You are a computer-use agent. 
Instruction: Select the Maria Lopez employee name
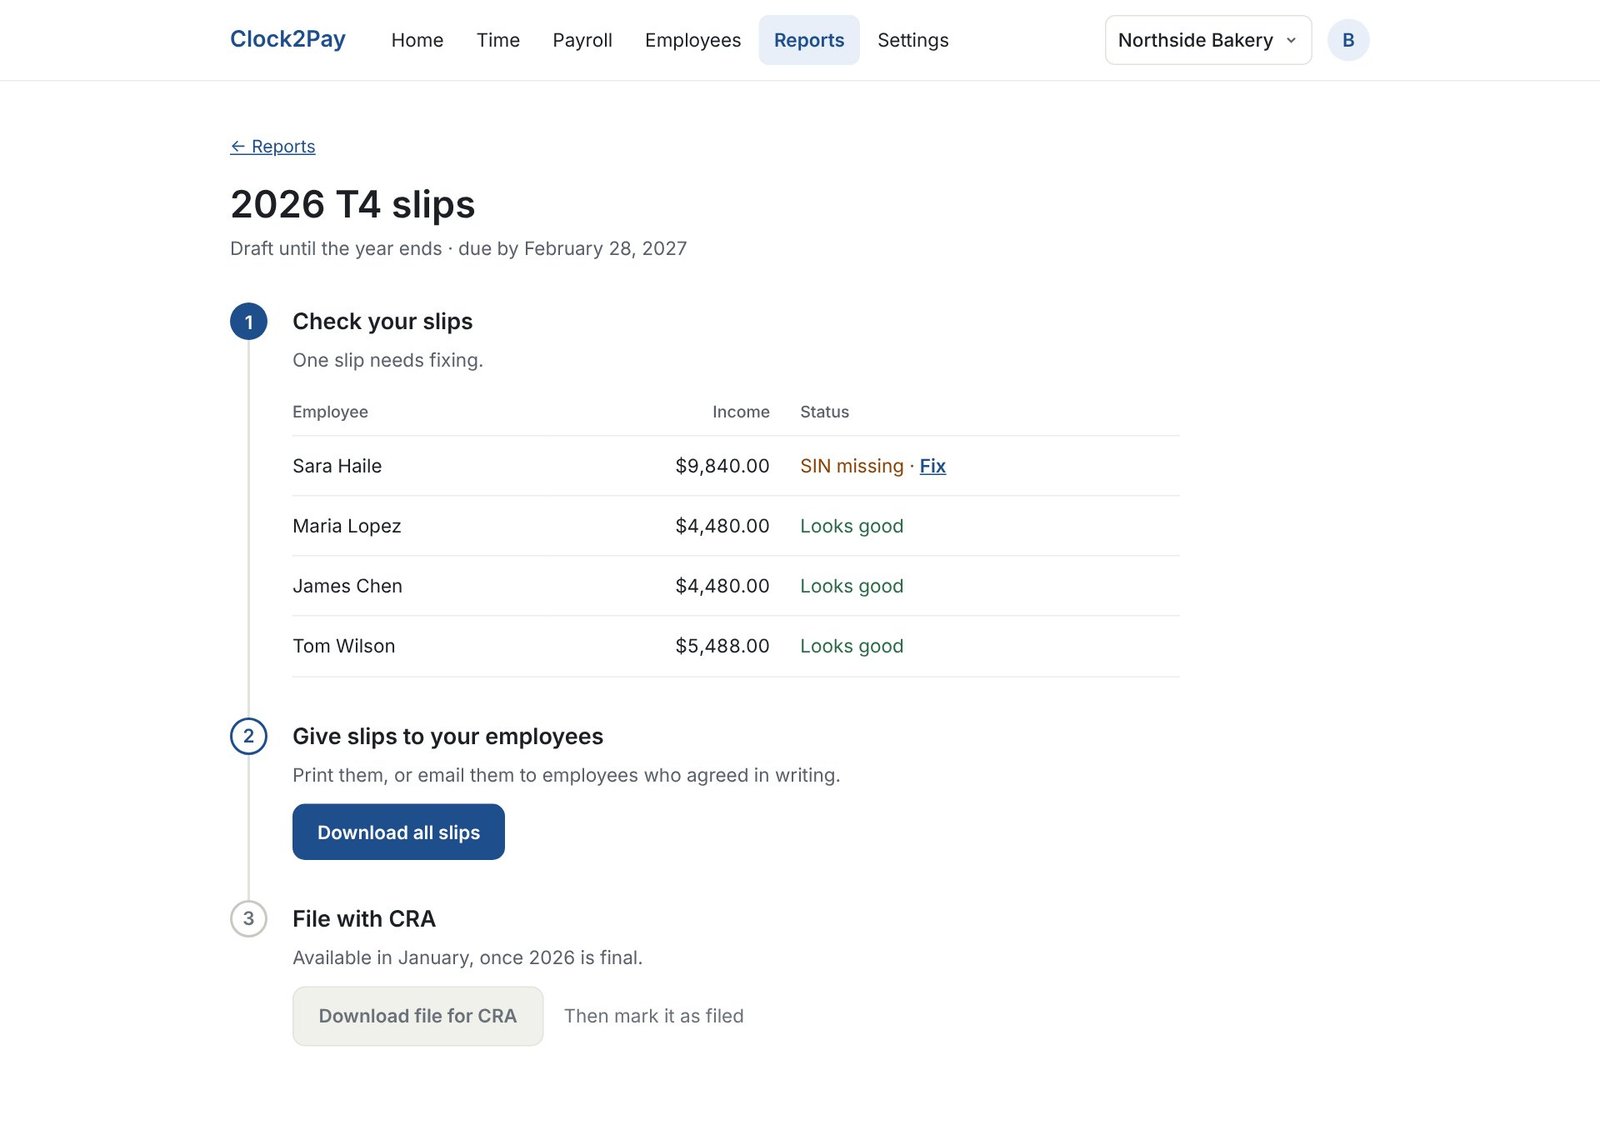[x=347, y=526]
